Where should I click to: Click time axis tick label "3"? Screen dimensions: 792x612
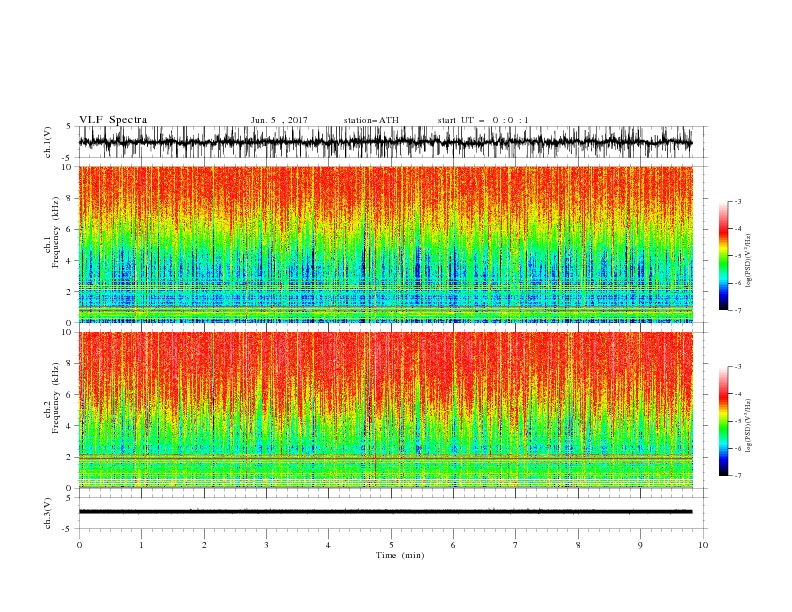click(x=266, y=545)
